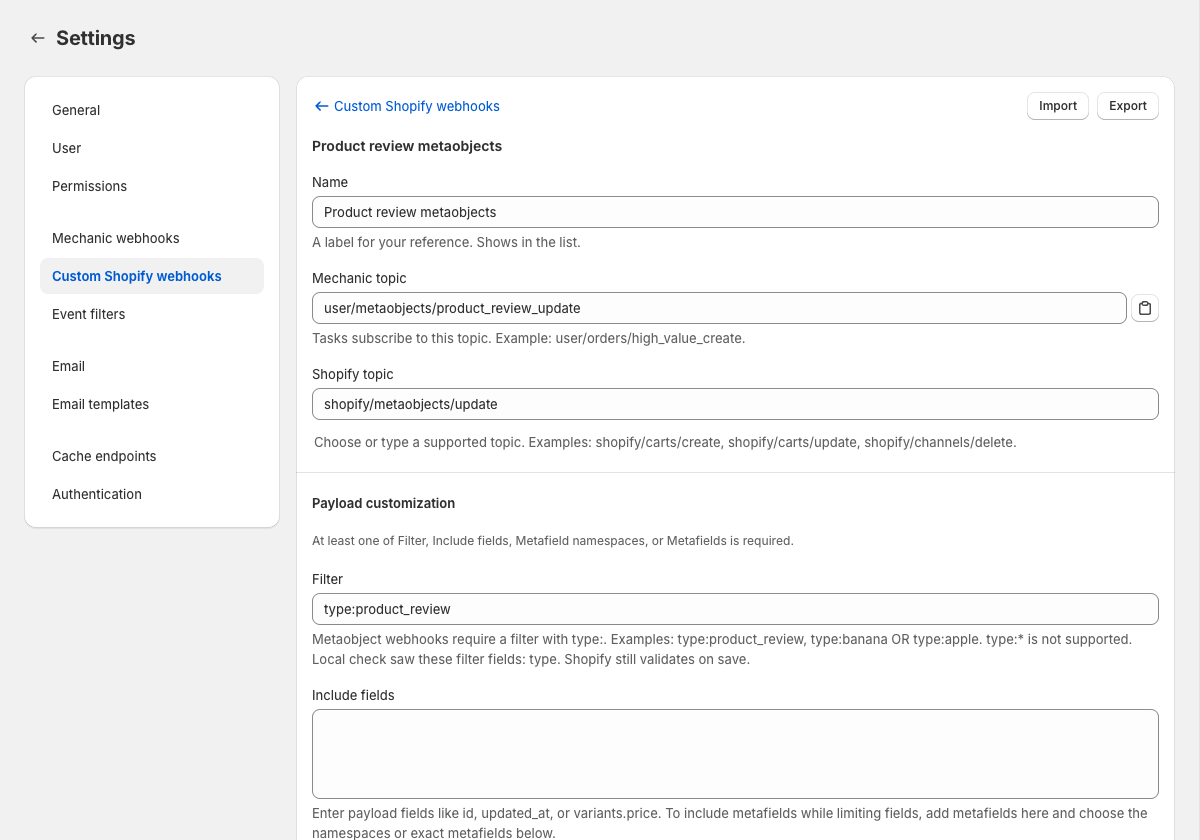Click the Product review metaobjects heading
The image size is (1200, 840).
coord(407,146)
